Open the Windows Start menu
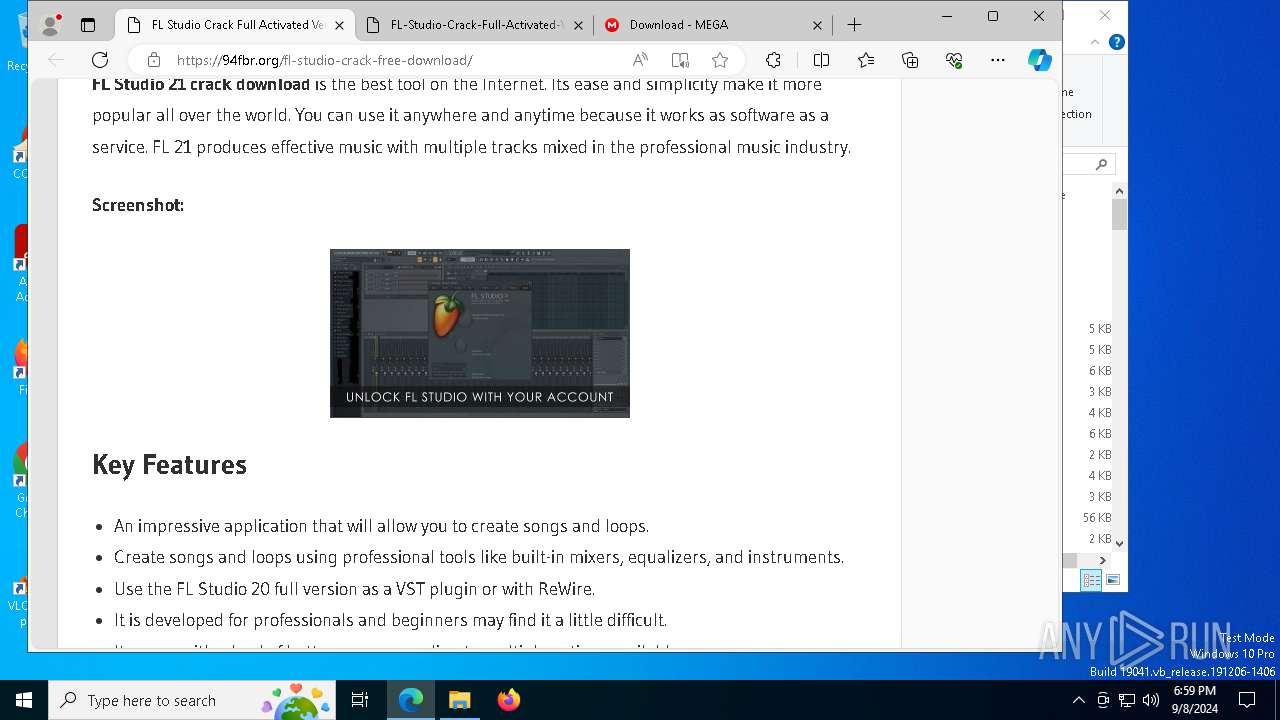The height and width of the screenshot is (720, 1280). (24, 700)
